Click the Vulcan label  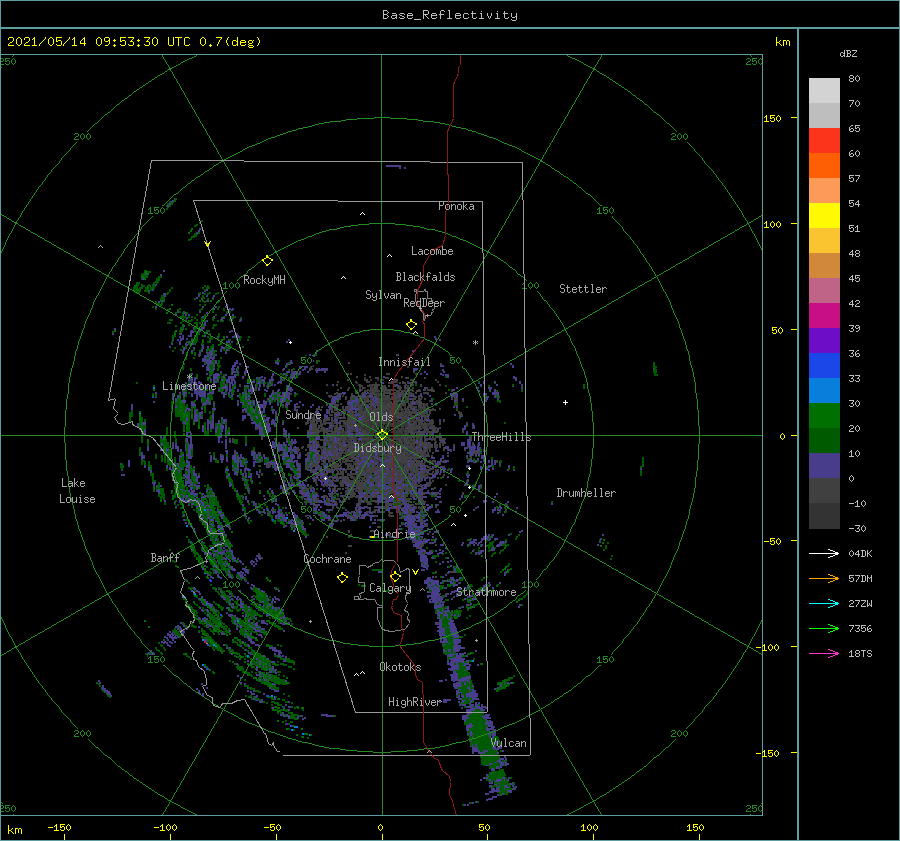tap(509, 743)
